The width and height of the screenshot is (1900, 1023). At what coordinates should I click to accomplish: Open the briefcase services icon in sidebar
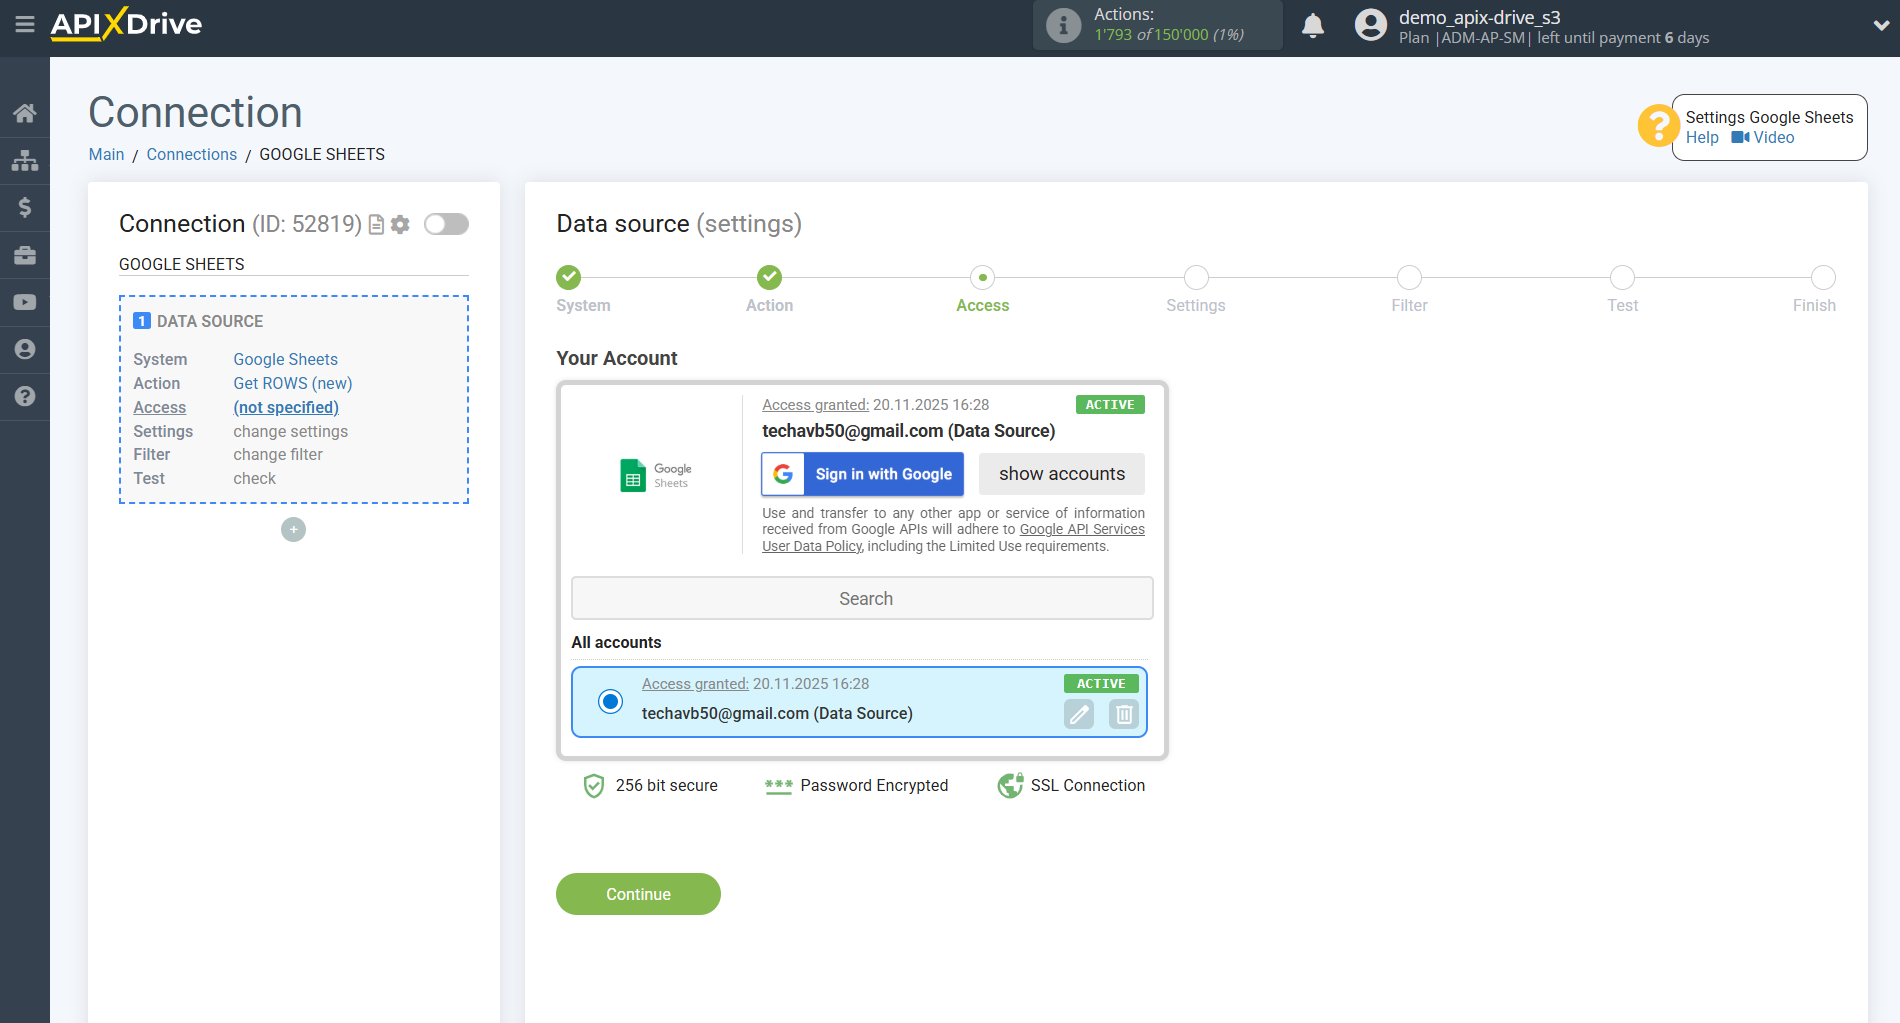coord(25,254)
